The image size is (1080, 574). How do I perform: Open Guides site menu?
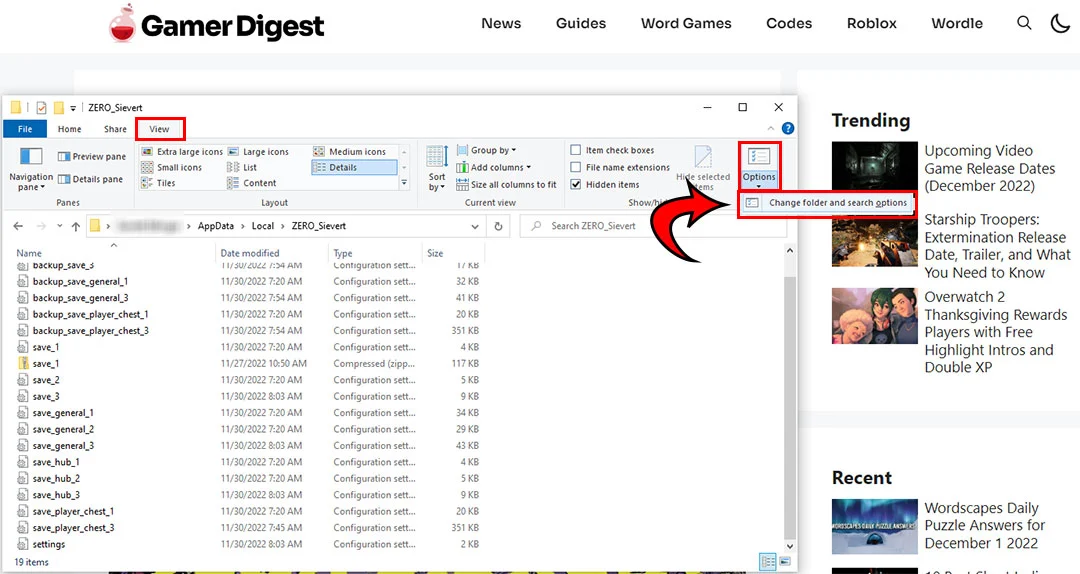coord(581,23)
